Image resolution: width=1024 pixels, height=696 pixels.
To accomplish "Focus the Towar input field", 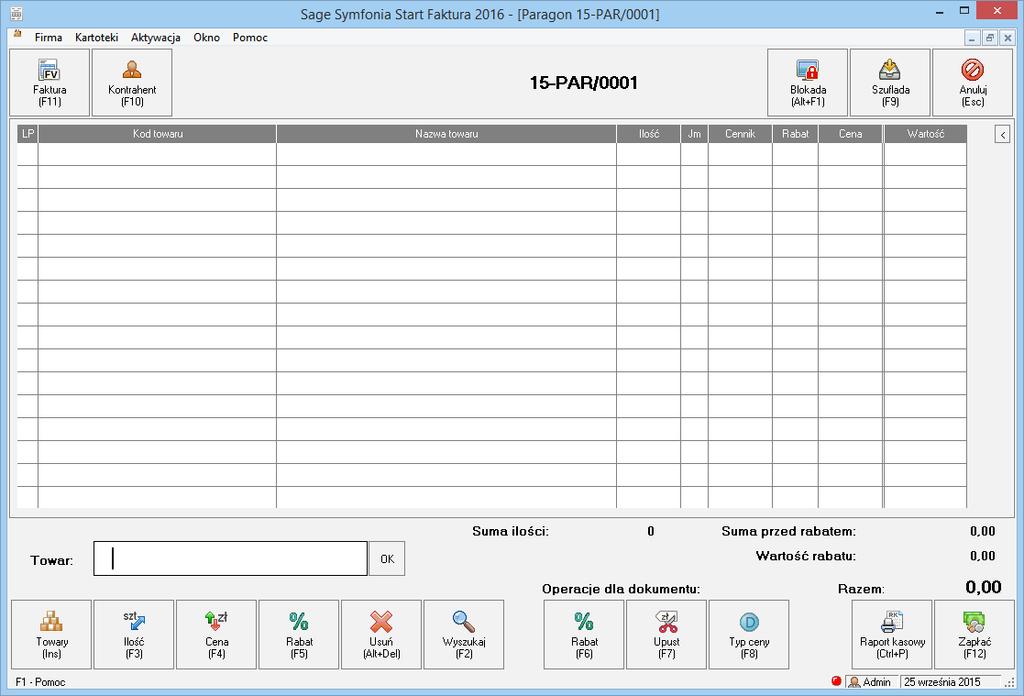I will 231,559.
